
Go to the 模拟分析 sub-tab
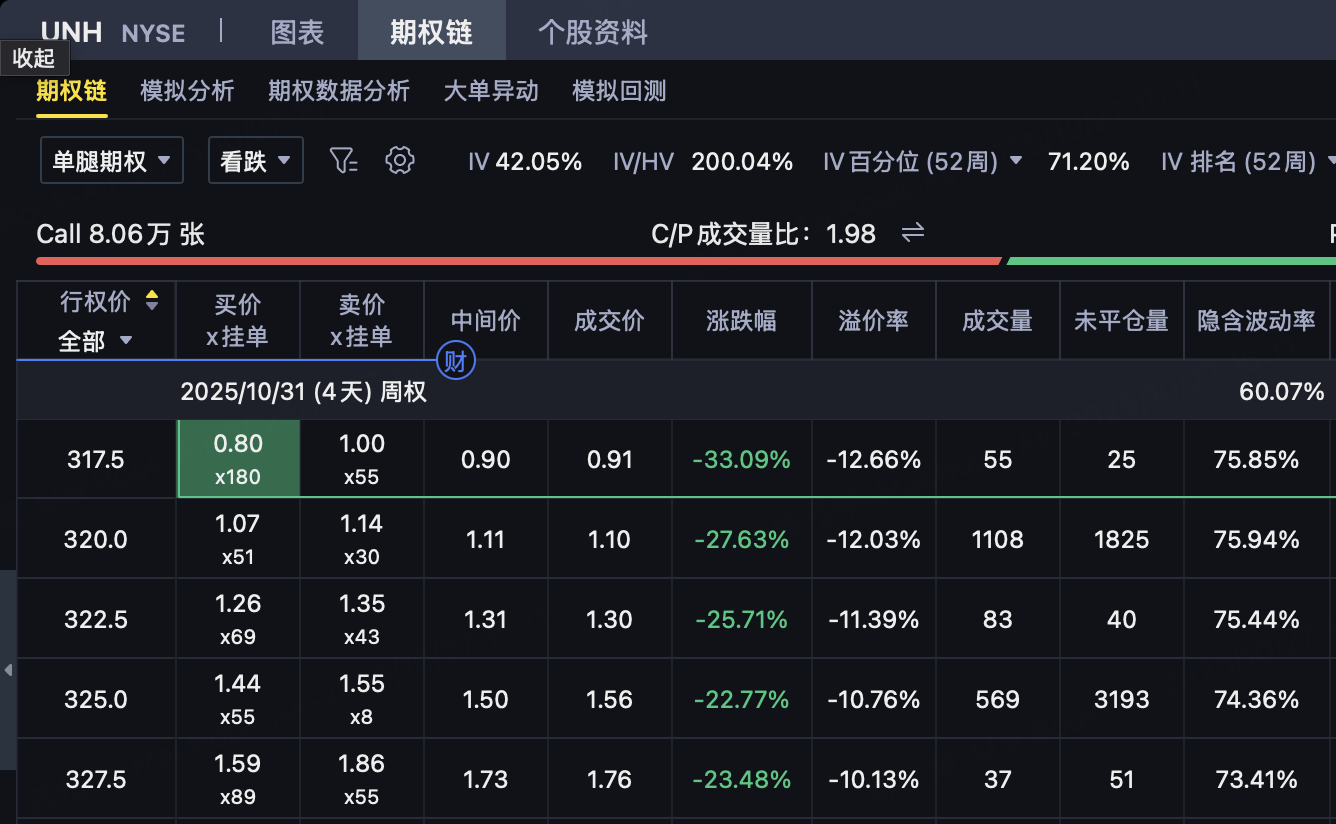(188, 91)
